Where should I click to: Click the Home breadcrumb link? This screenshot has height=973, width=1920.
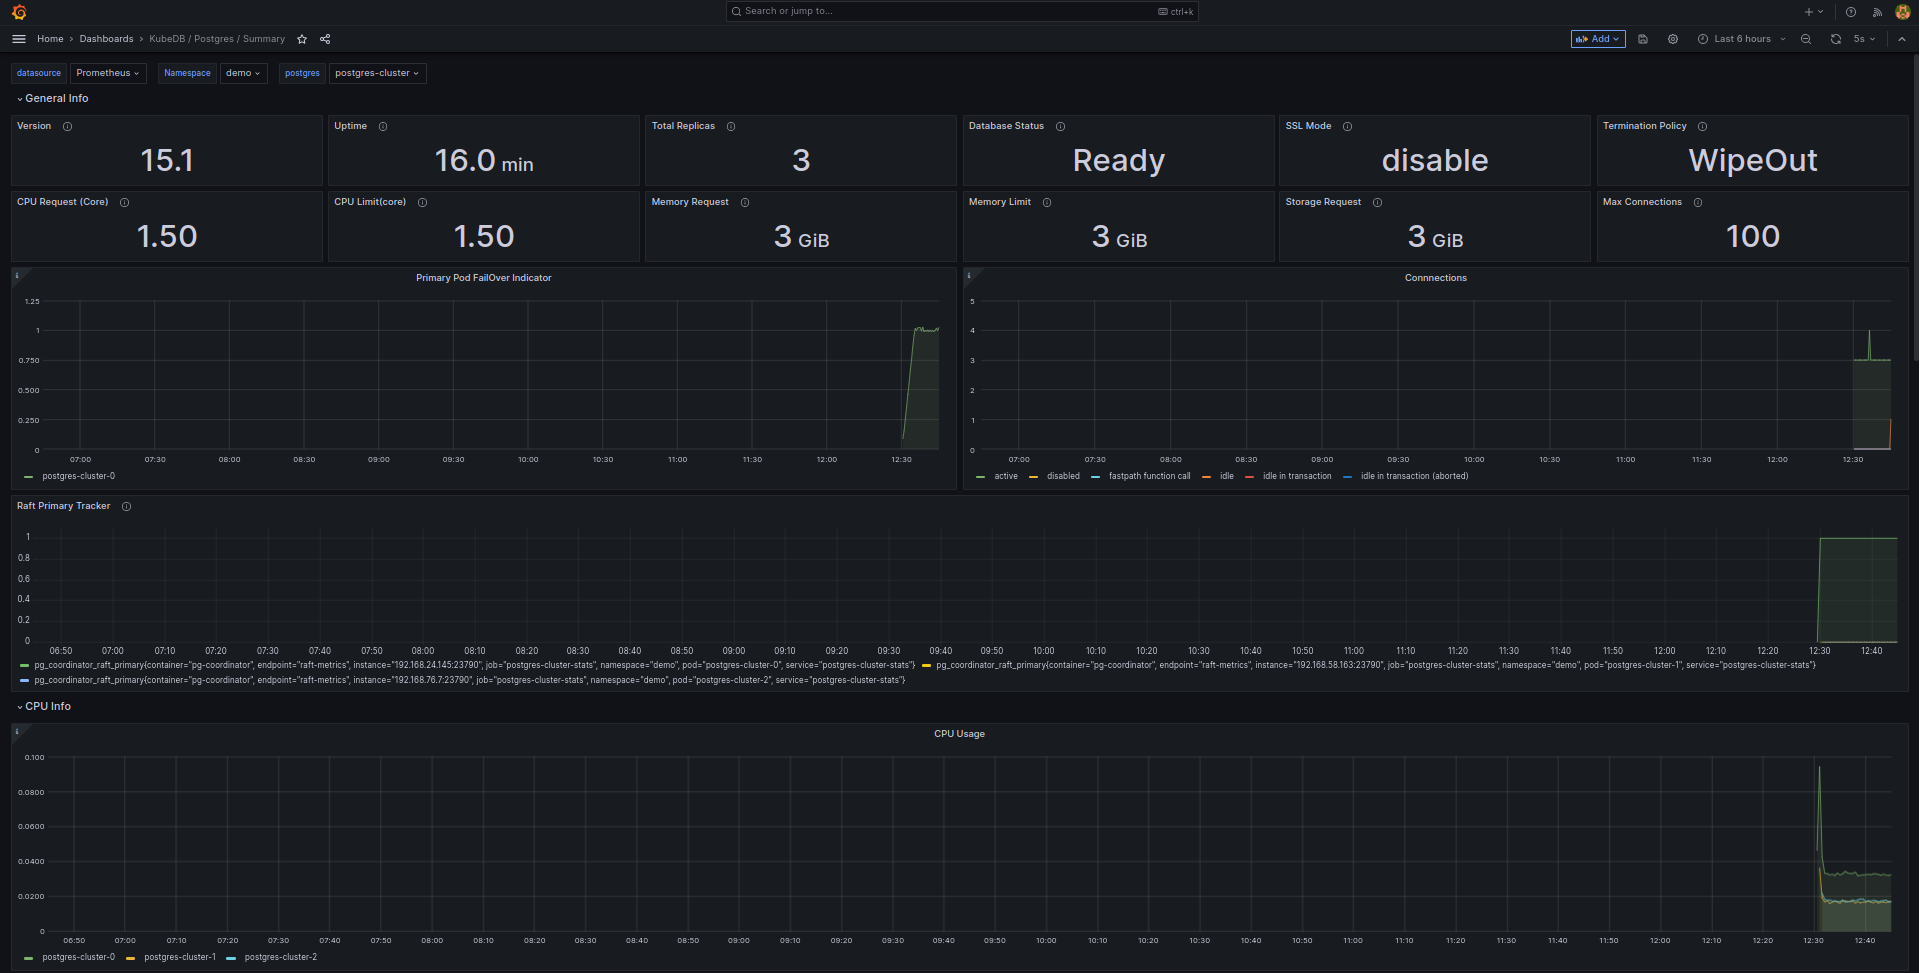(50, 39)
